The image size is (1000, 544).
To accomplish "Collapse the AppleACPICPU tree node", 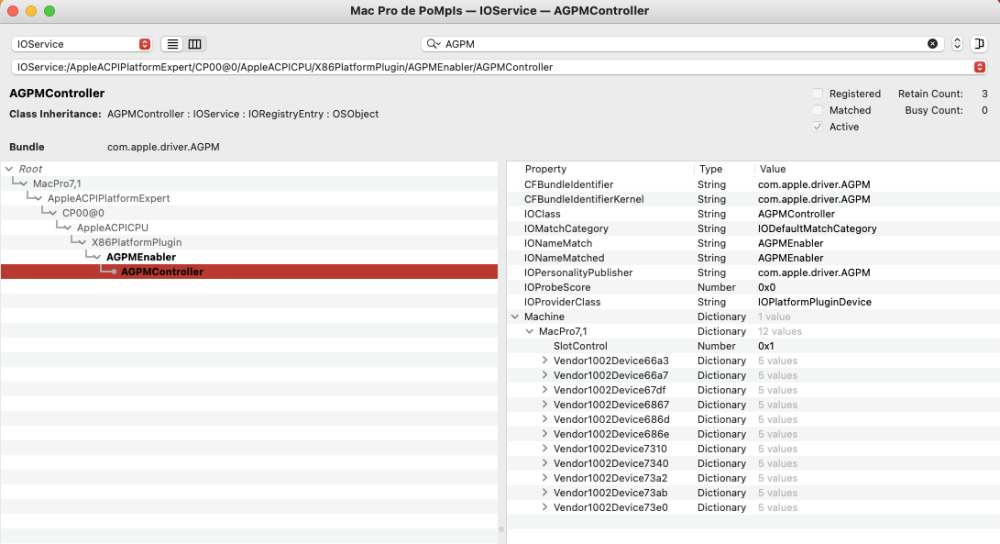I will click(68, 228).
